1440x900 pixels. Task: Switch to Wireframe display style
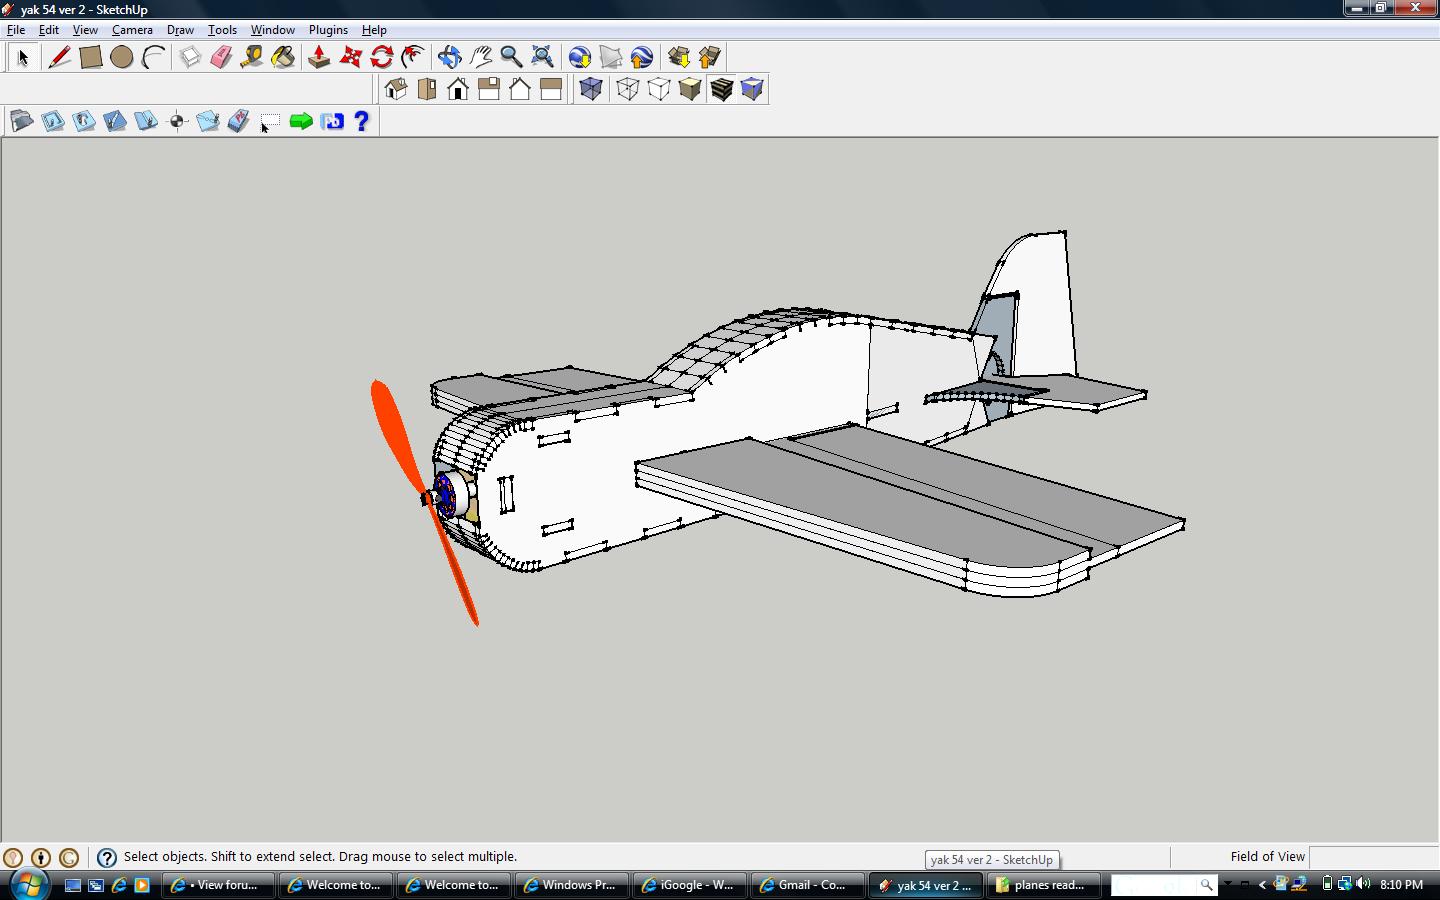click(627, 89)
